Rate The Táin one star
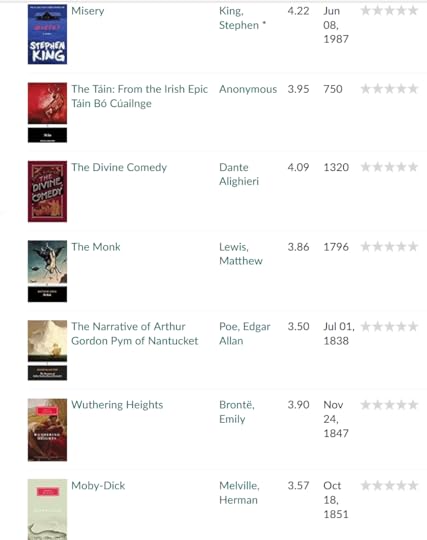427x540 pixels. [366, 89]
